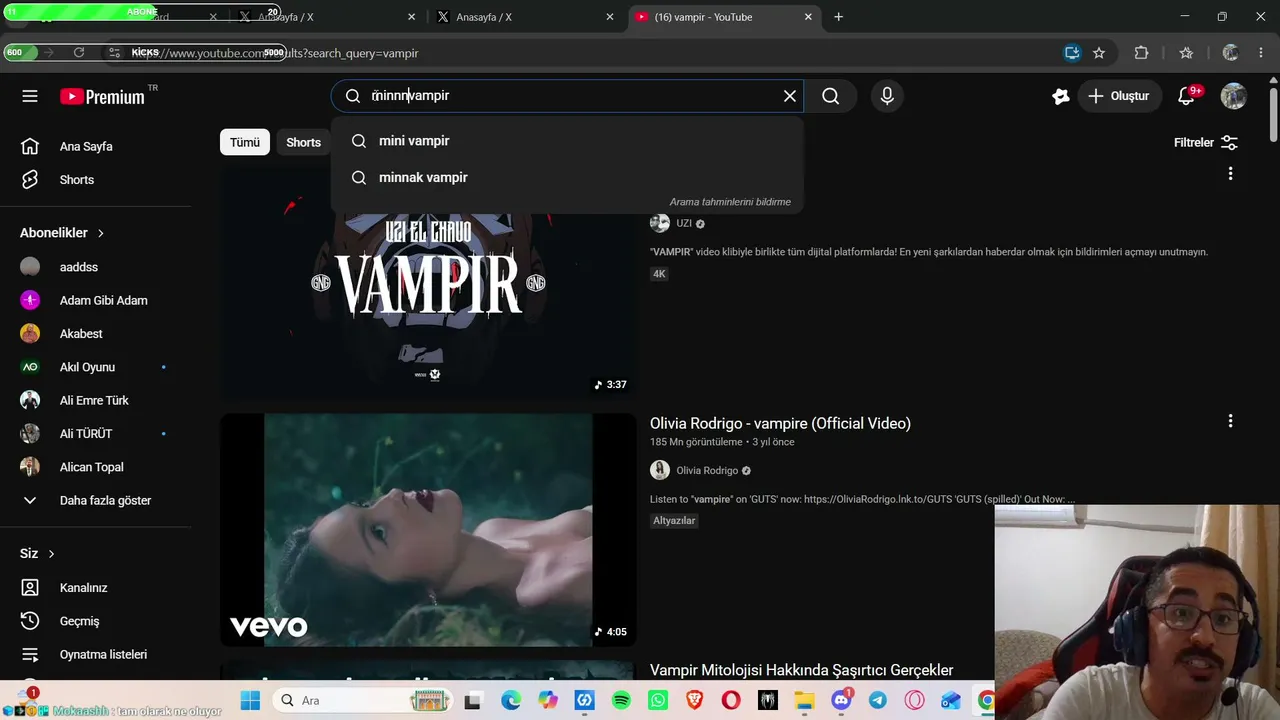The width and height of the screenshot is (1280, 720).
Task: Switch to the second 'Anasayfa / X' tab
Action: tap(484, 17)
